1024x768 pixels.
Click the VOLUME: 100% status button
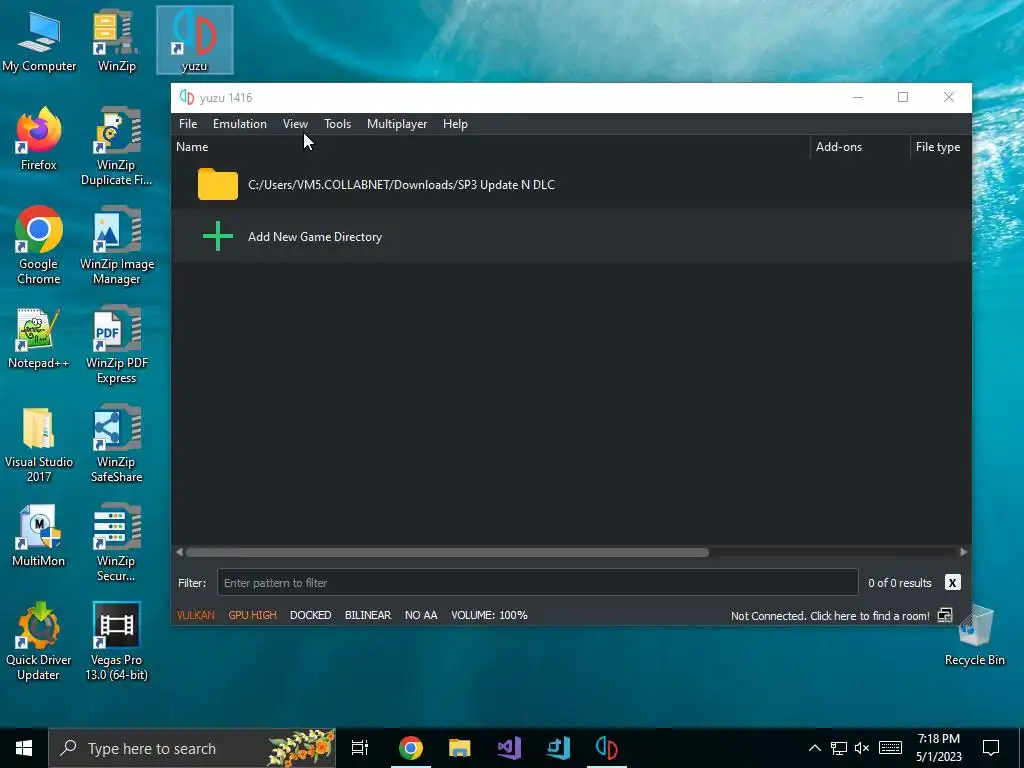coord(489,615)
